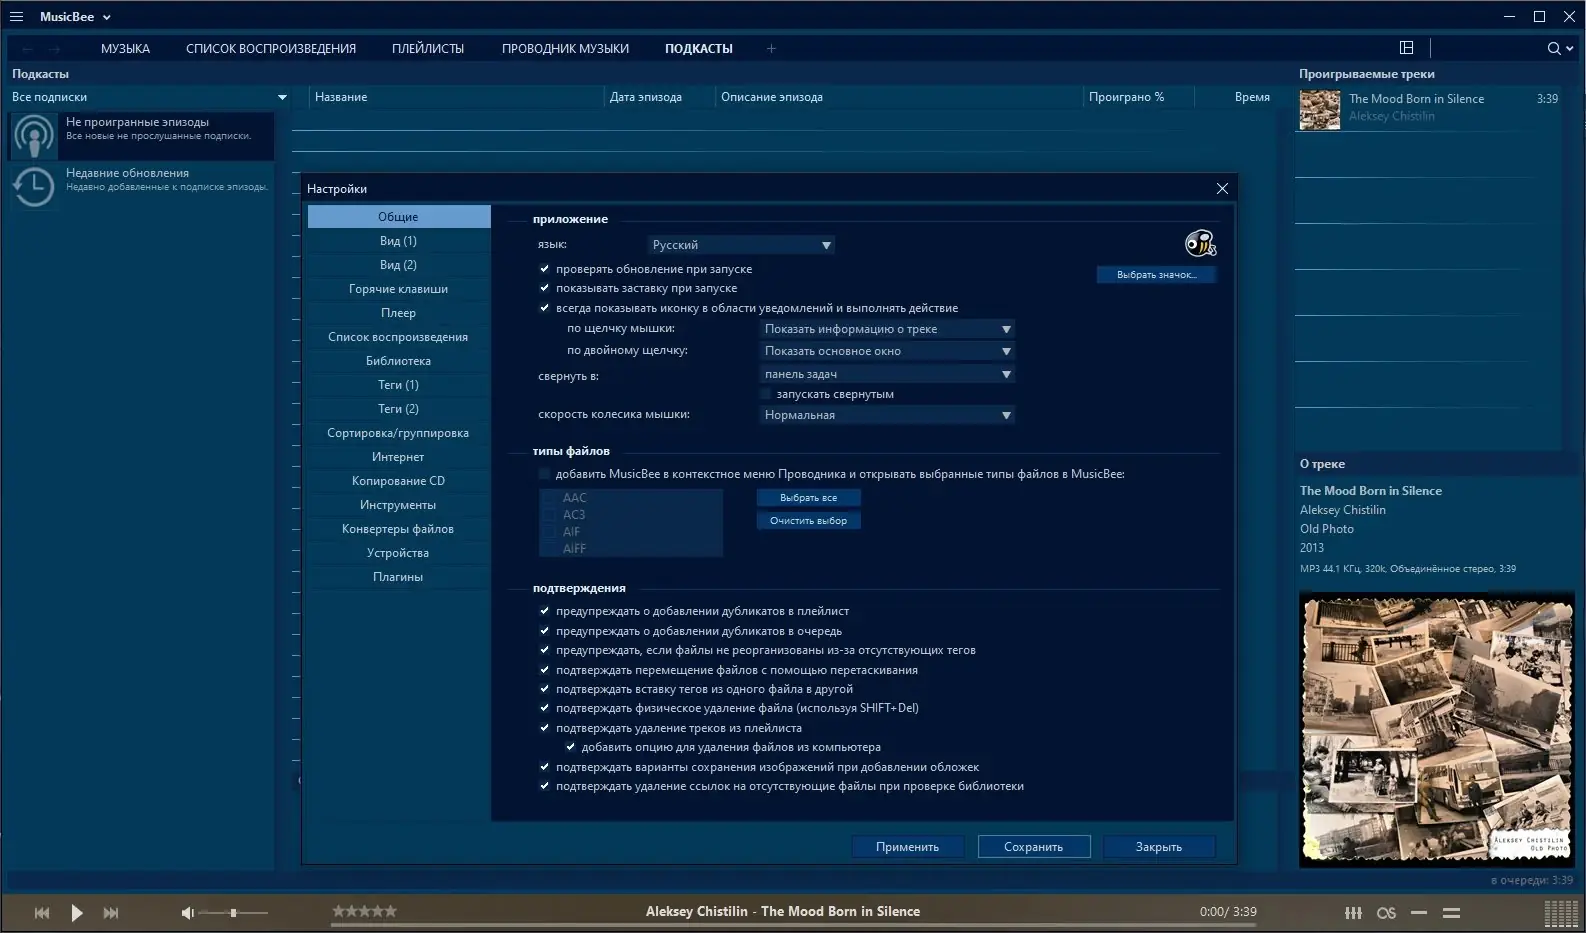Open the panel layout icon in the top bar
Image resolution: width=1586 pixels, height=933 pixels.
(1407, 48)
